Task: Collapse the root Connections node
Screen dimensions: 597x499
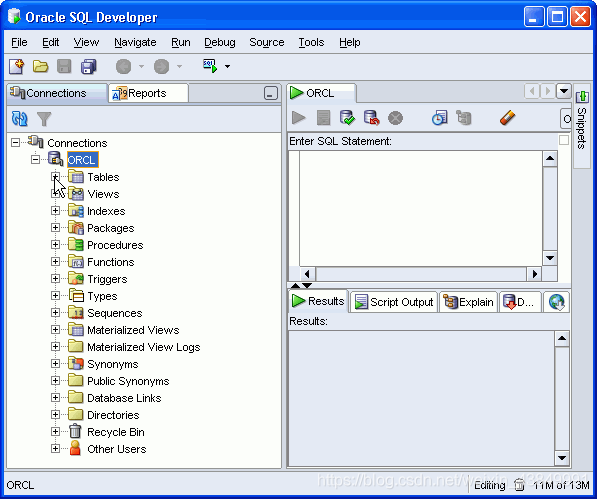Action: (15, 143)
